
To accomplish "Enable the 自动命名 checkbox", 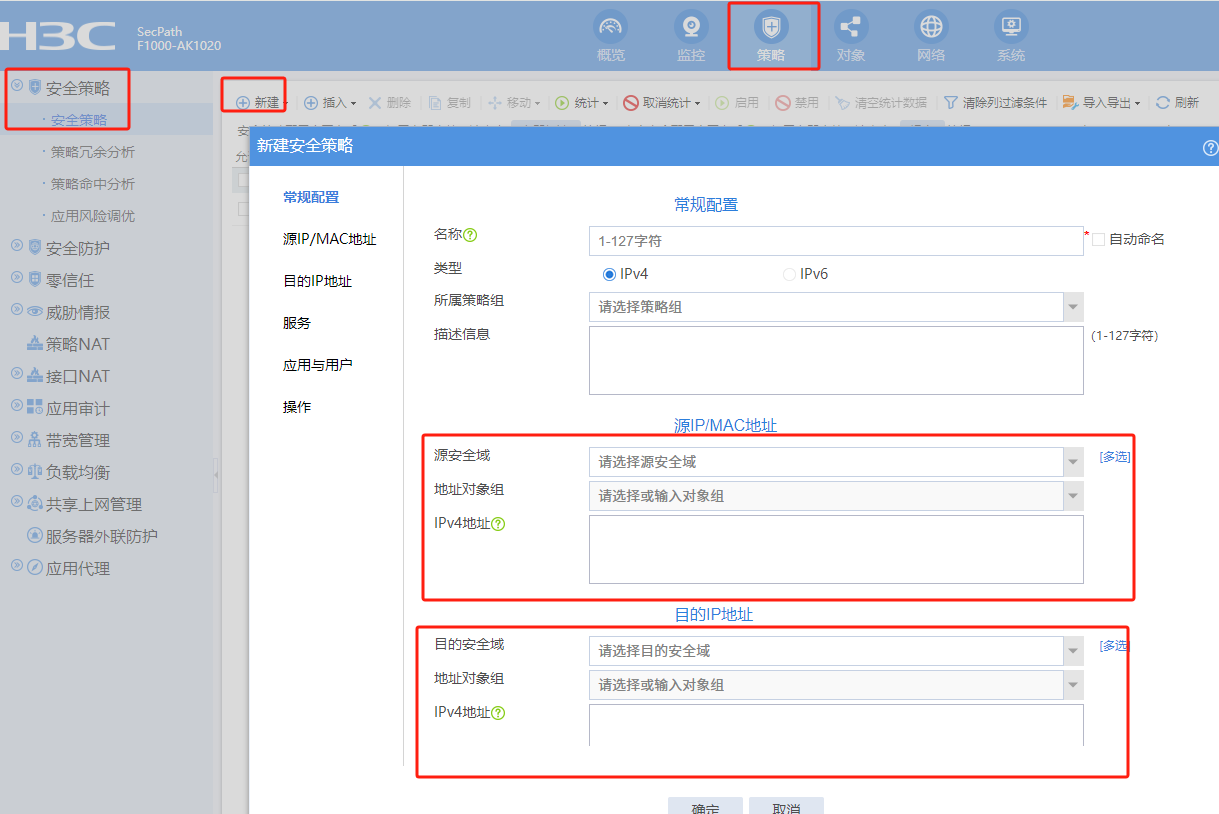I will pos(1099,240).
